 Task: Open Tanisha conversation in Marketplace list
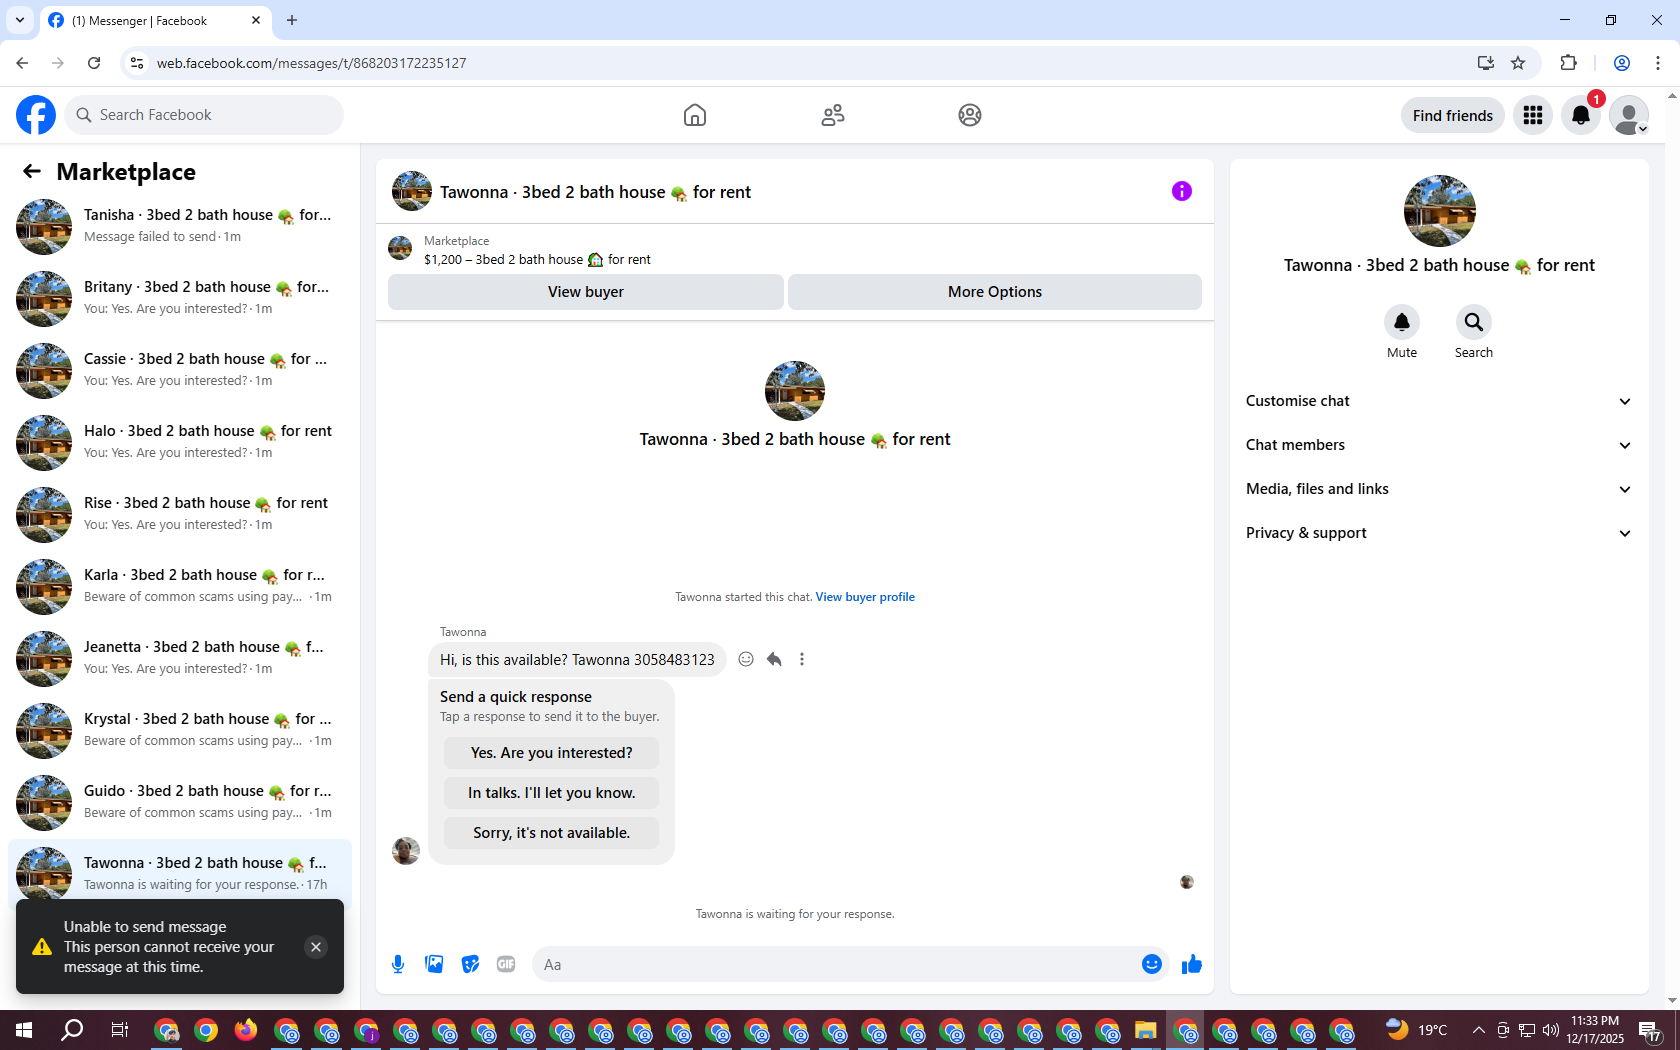point(180,227)
